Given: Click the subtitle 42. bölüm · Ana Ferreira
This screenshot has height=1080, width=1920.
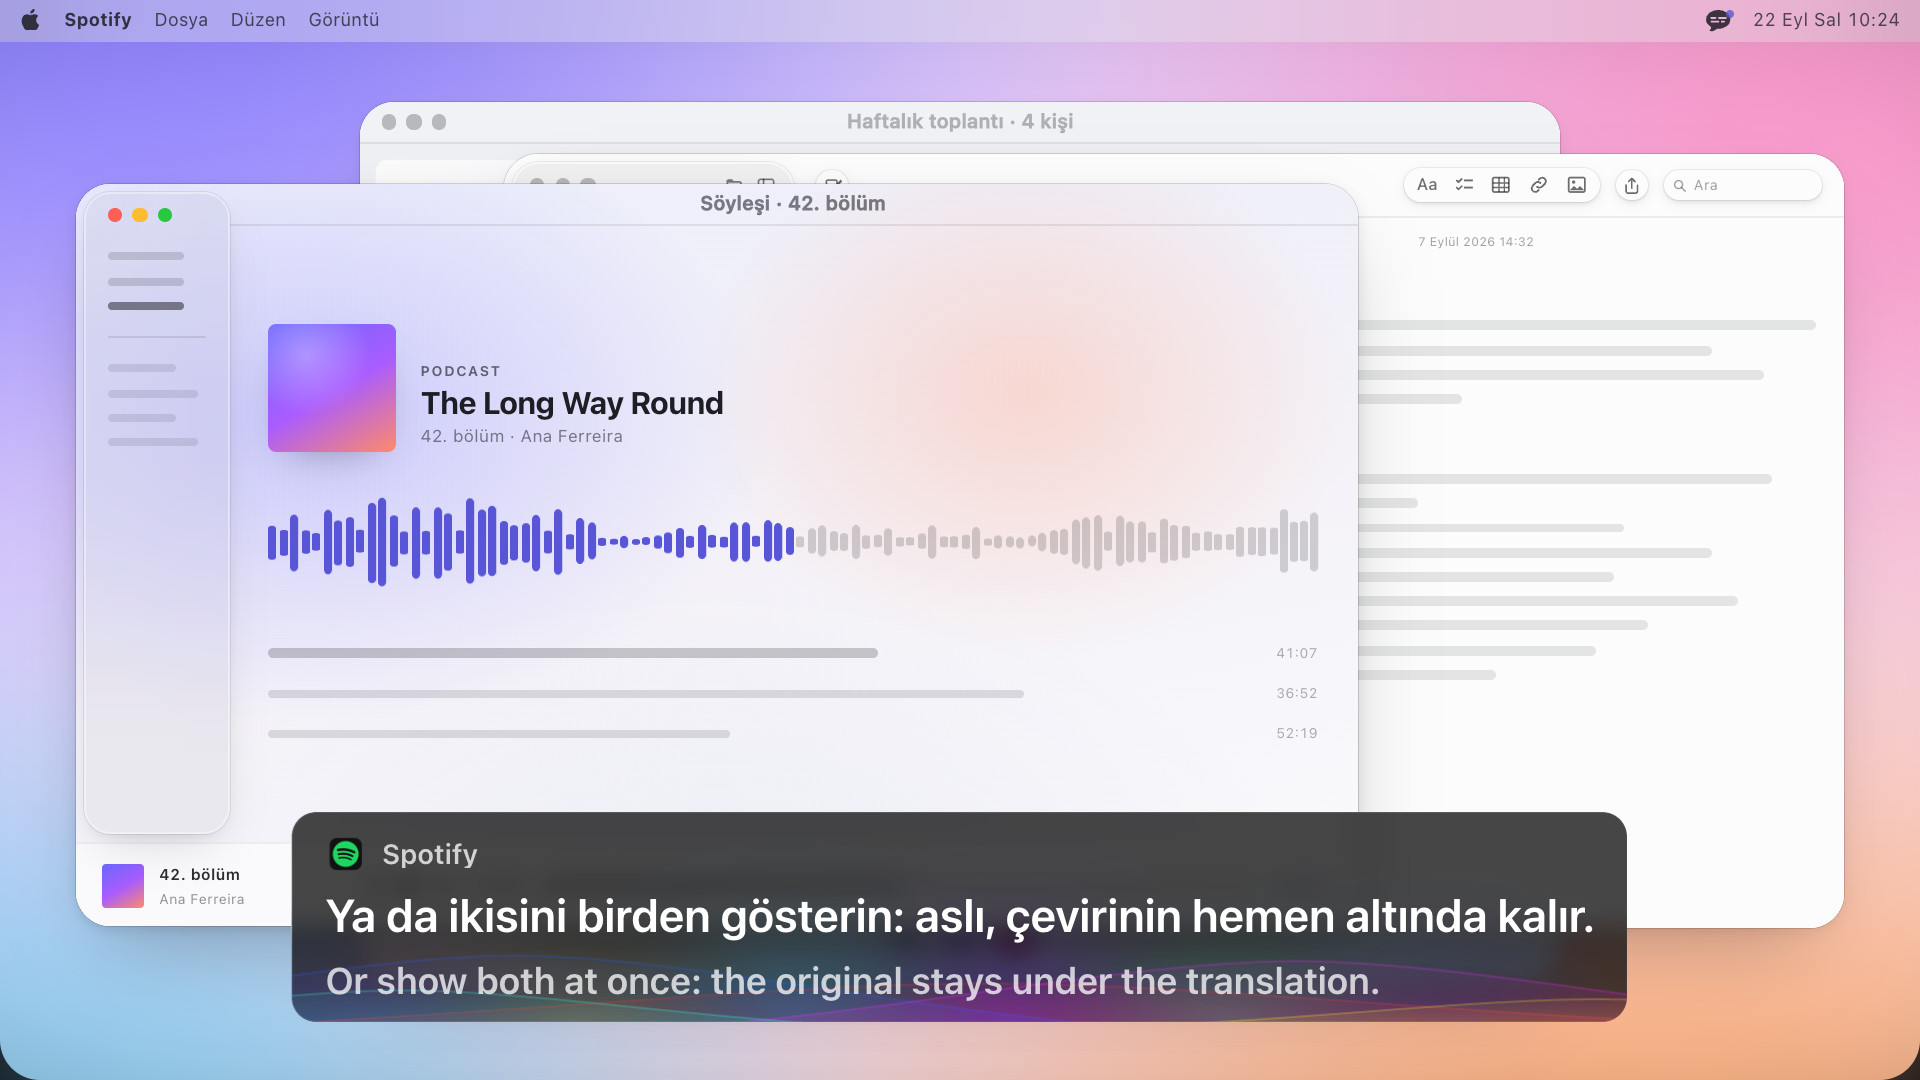Looking at the screenshot, I should [522, 436].
